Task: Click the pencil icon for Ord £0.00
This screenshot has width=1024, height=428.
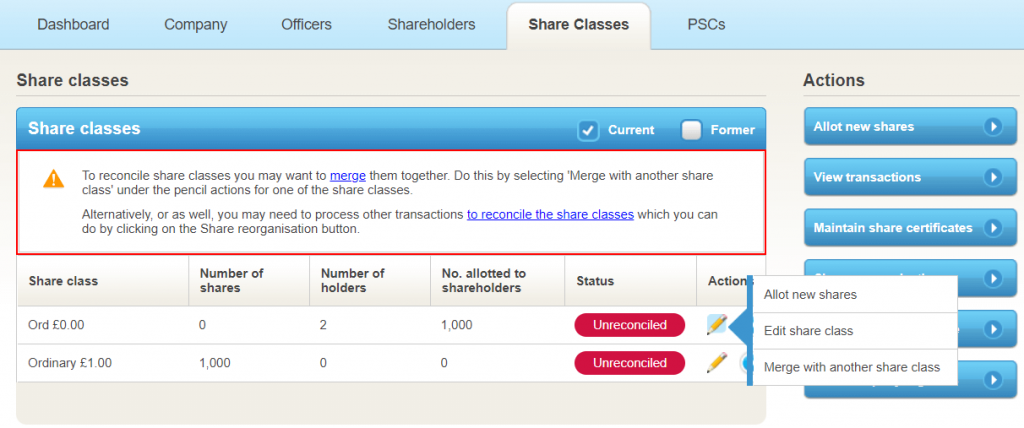Action: [x=717, y=325]
